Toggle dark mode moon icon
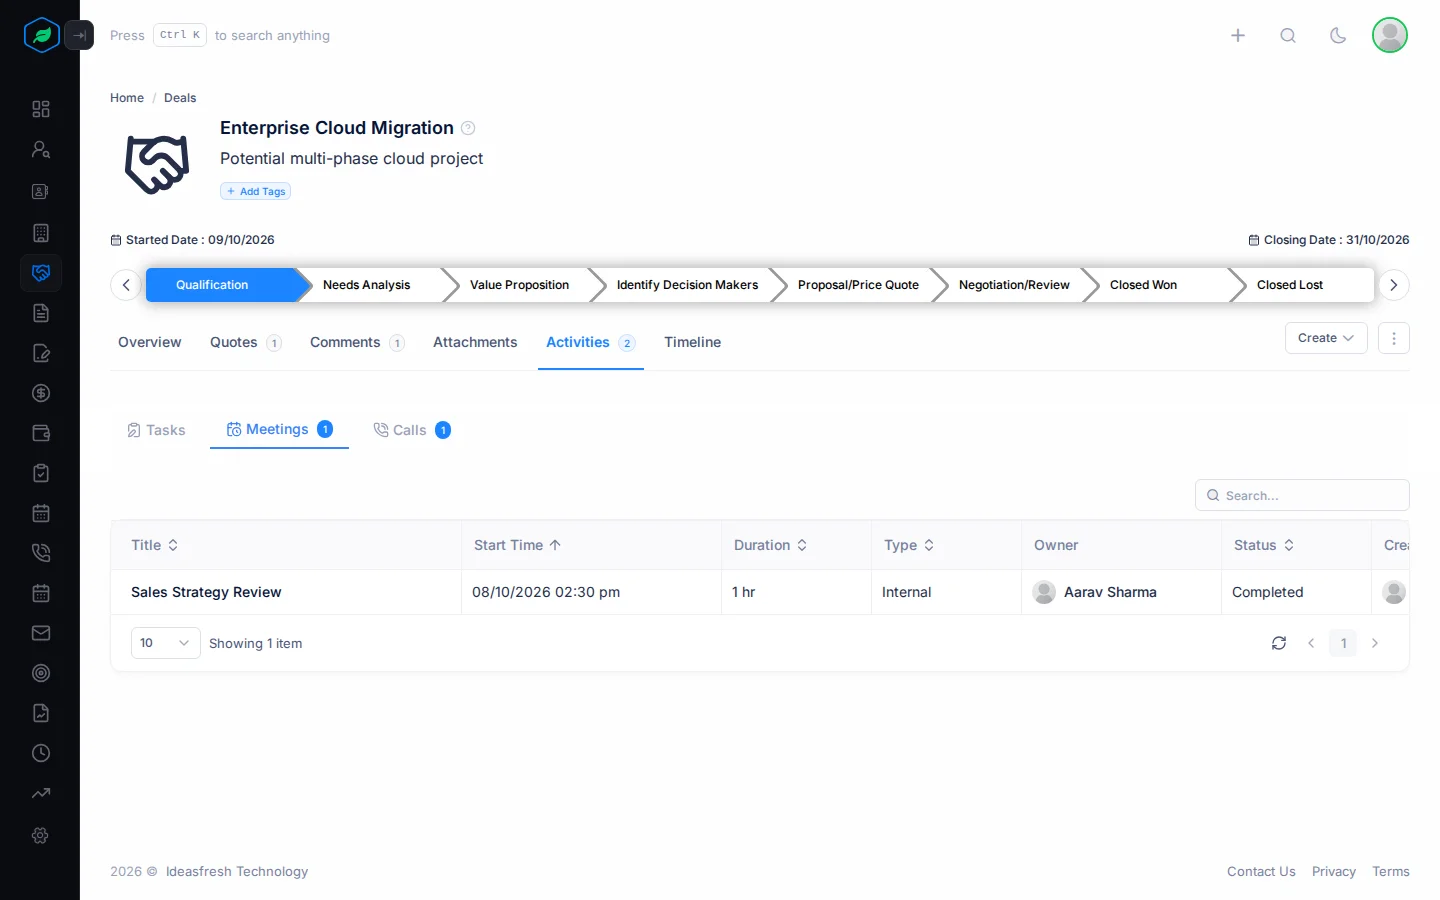This screenshot has width=1440, height=900. click(1338, 35)
